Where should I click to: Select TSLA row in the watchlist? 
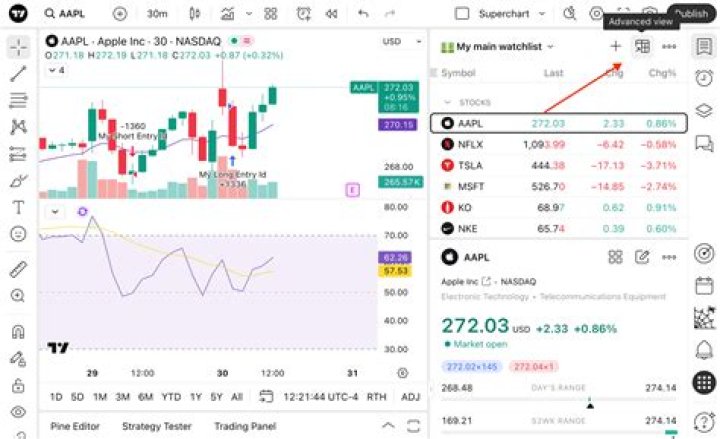pos(558,165)
